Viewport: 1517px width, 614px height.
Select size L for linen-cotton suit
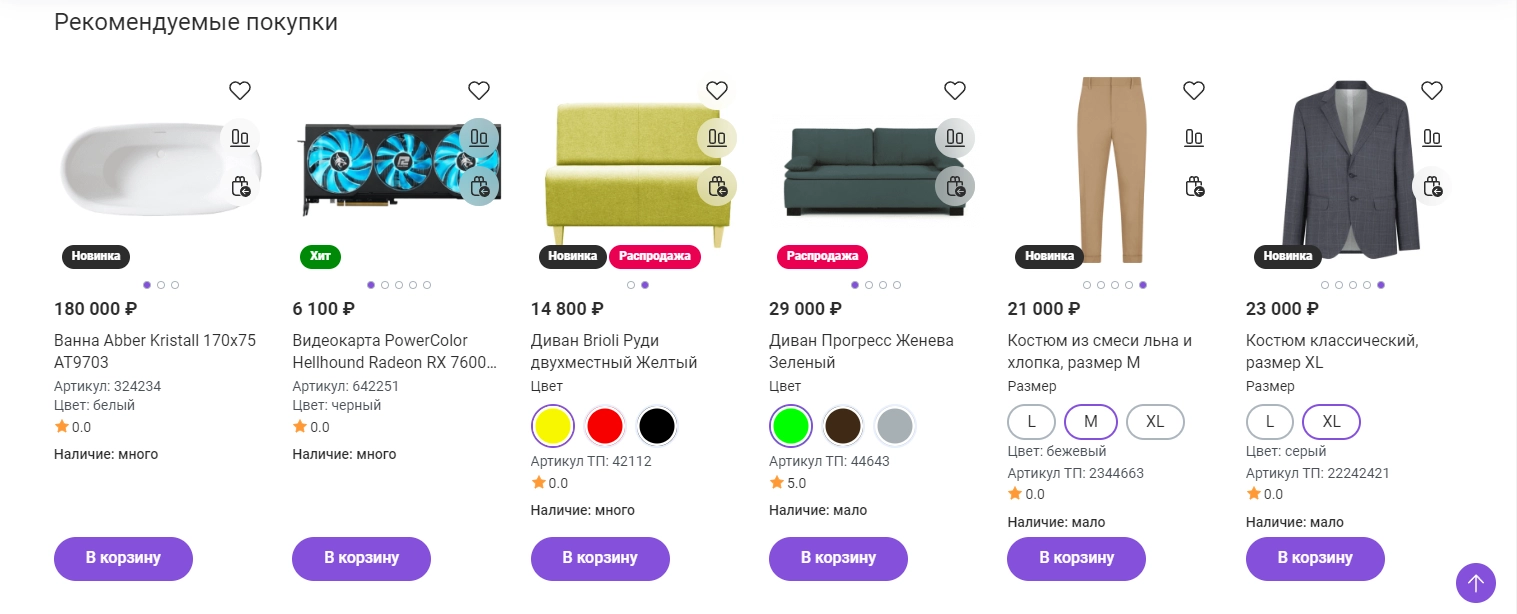coord(1032,422)
